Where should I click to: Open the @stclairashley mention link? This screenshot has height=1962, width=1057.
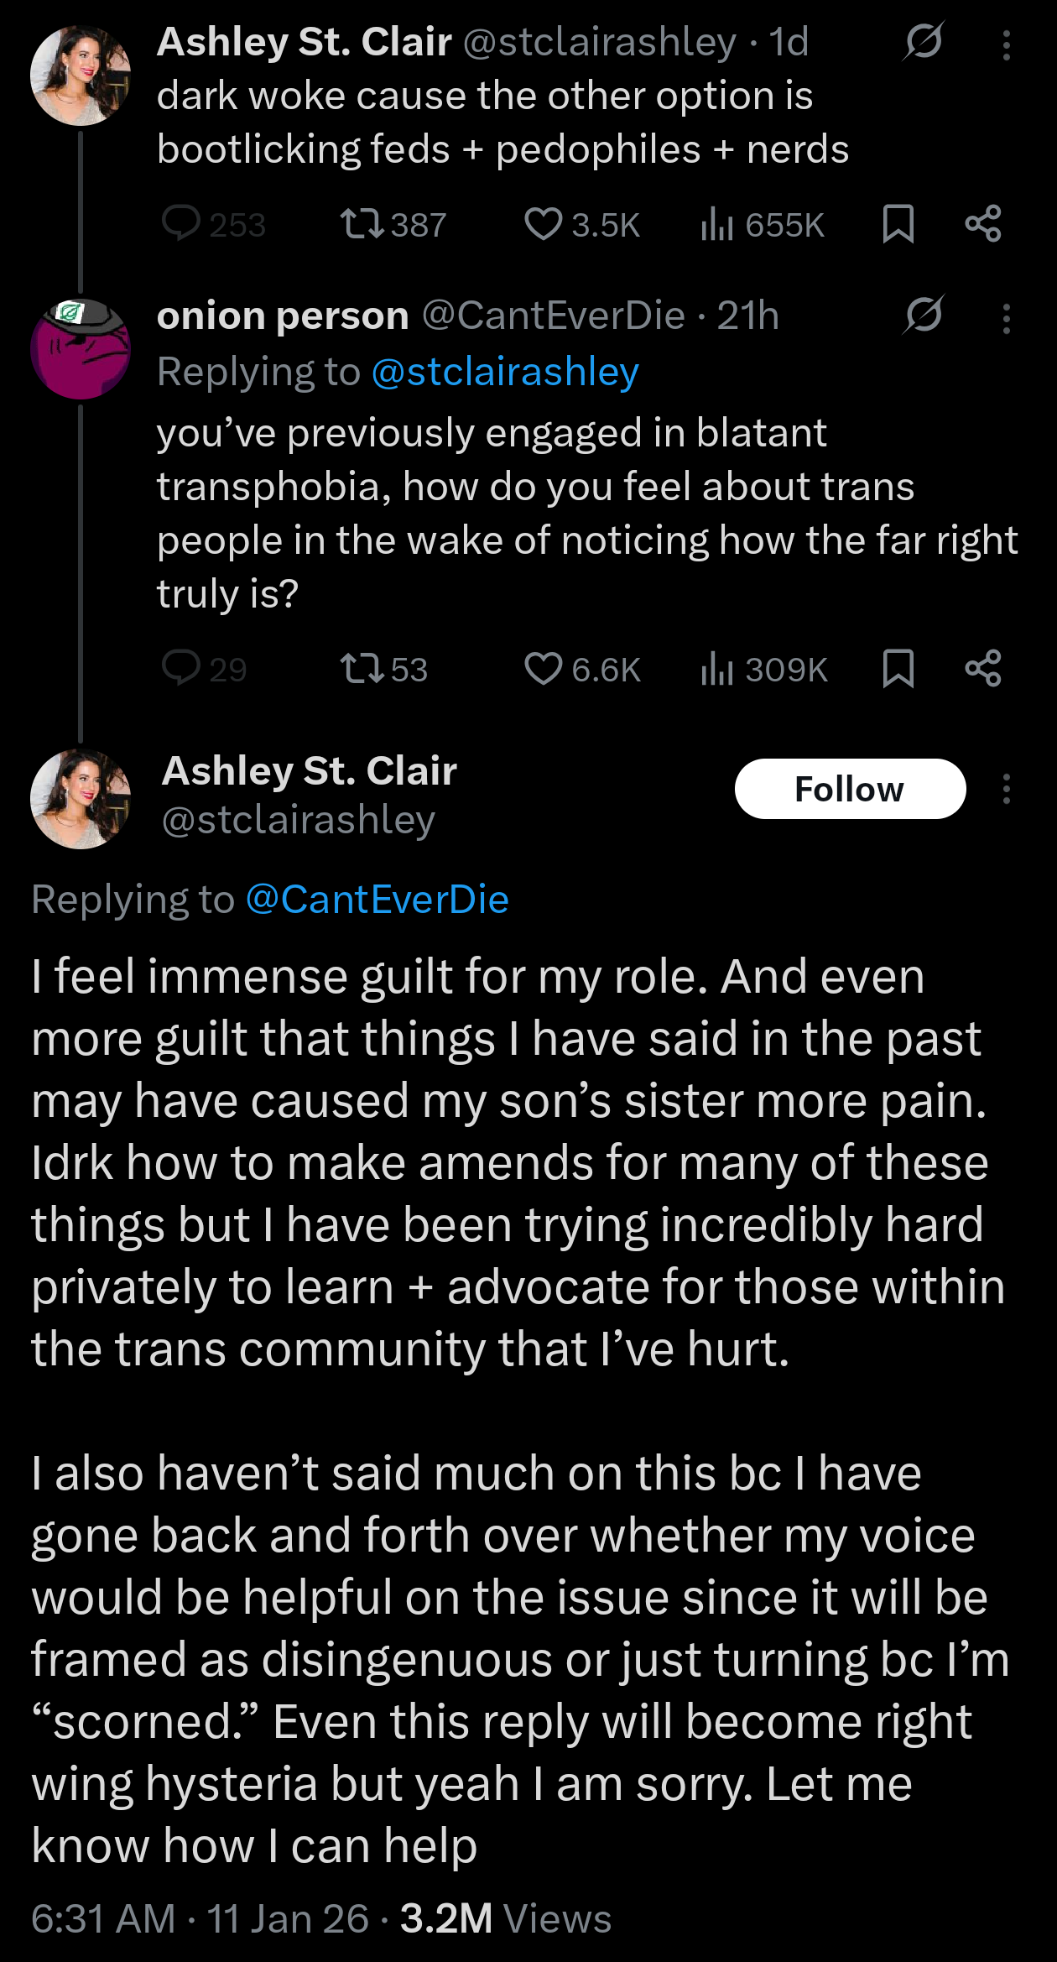click(x=504, y=372)
